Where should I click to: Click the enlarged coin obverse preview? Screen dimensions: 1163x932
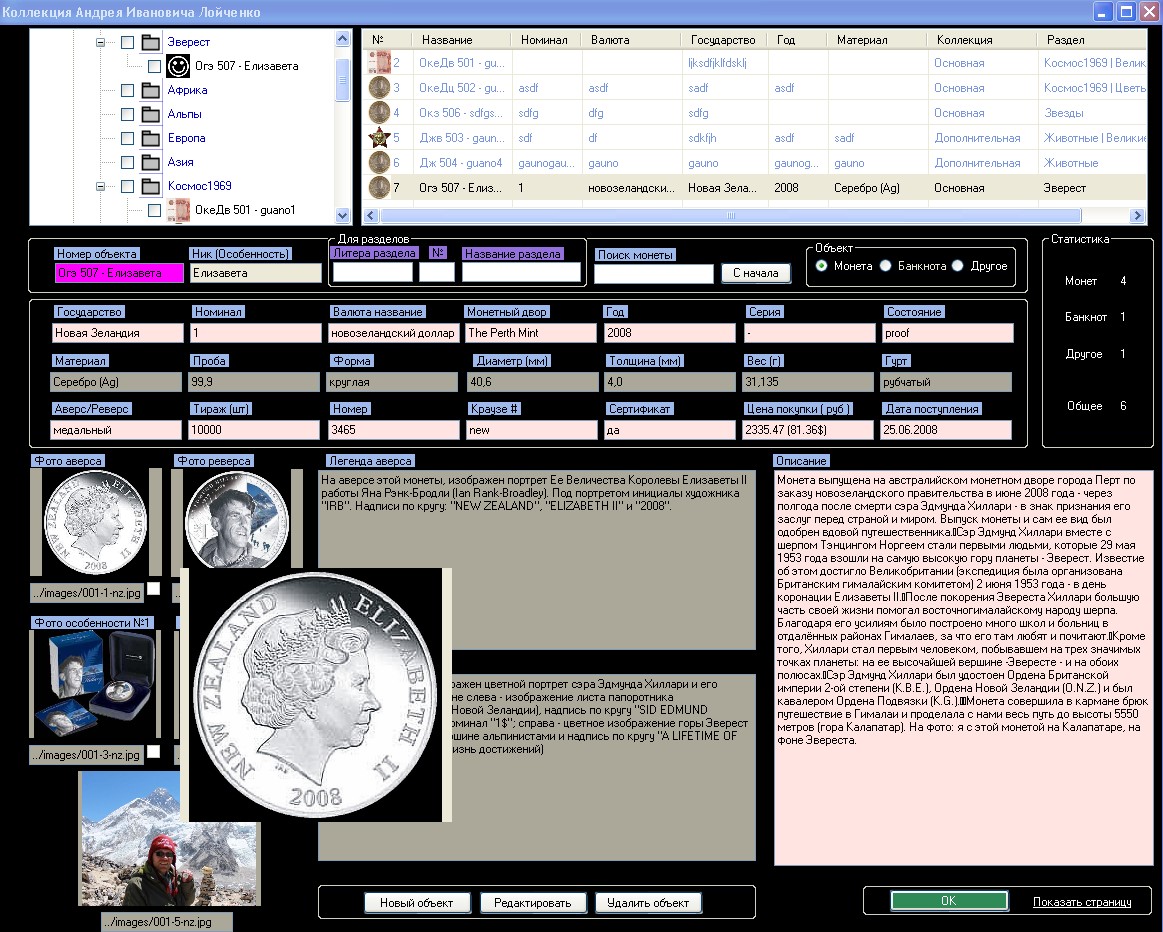[x=316, y=695]
